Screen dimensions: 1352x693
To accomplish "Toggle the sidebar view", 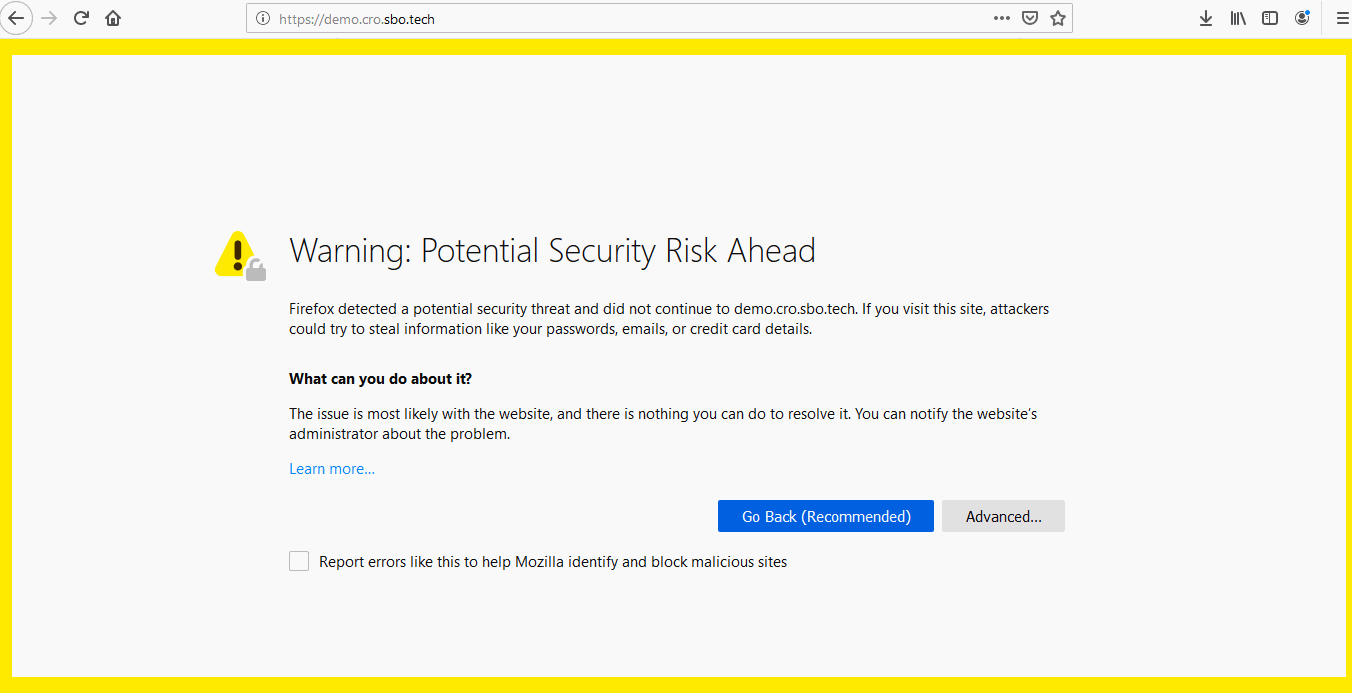I will pos(1270,18).
